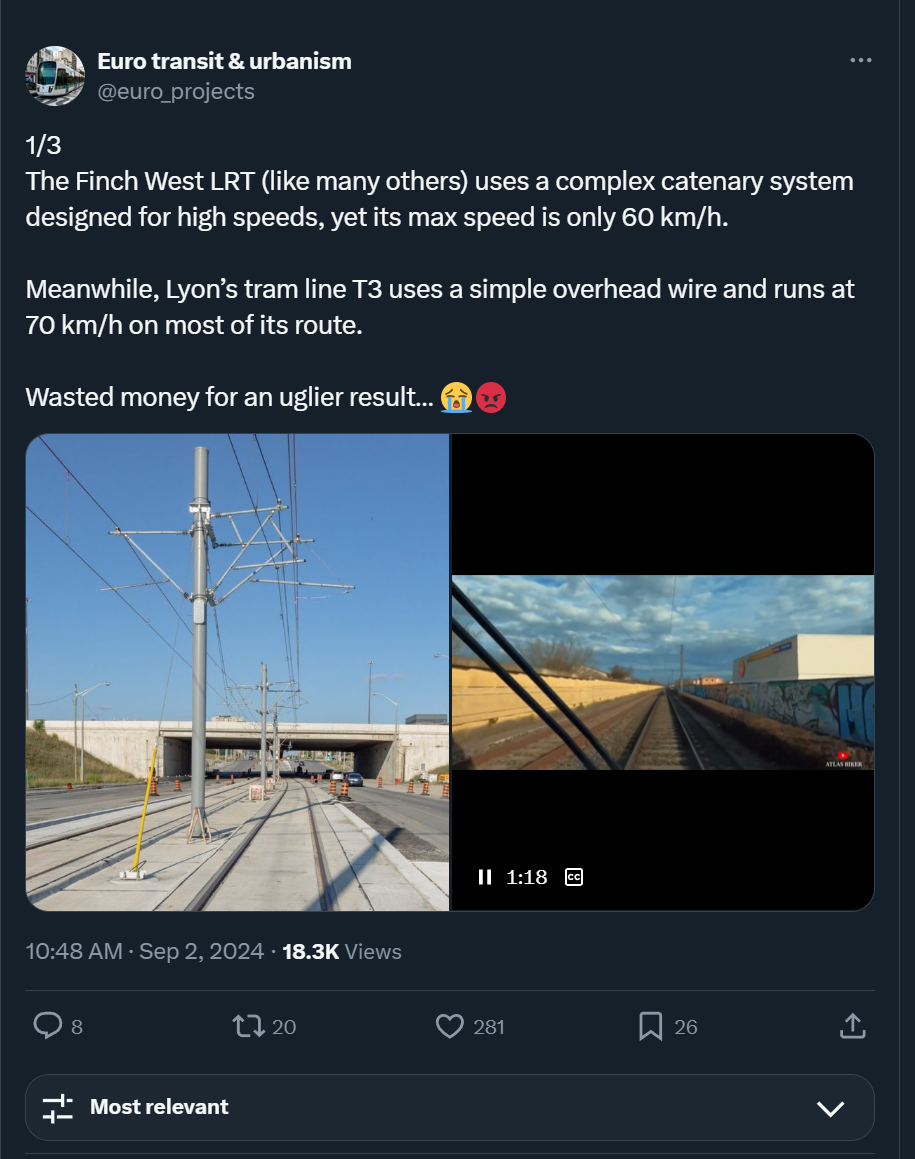The height and width of the screenshot is (1159, 915).
Task: Enable closed captions on the video
Action: [572, 877]
